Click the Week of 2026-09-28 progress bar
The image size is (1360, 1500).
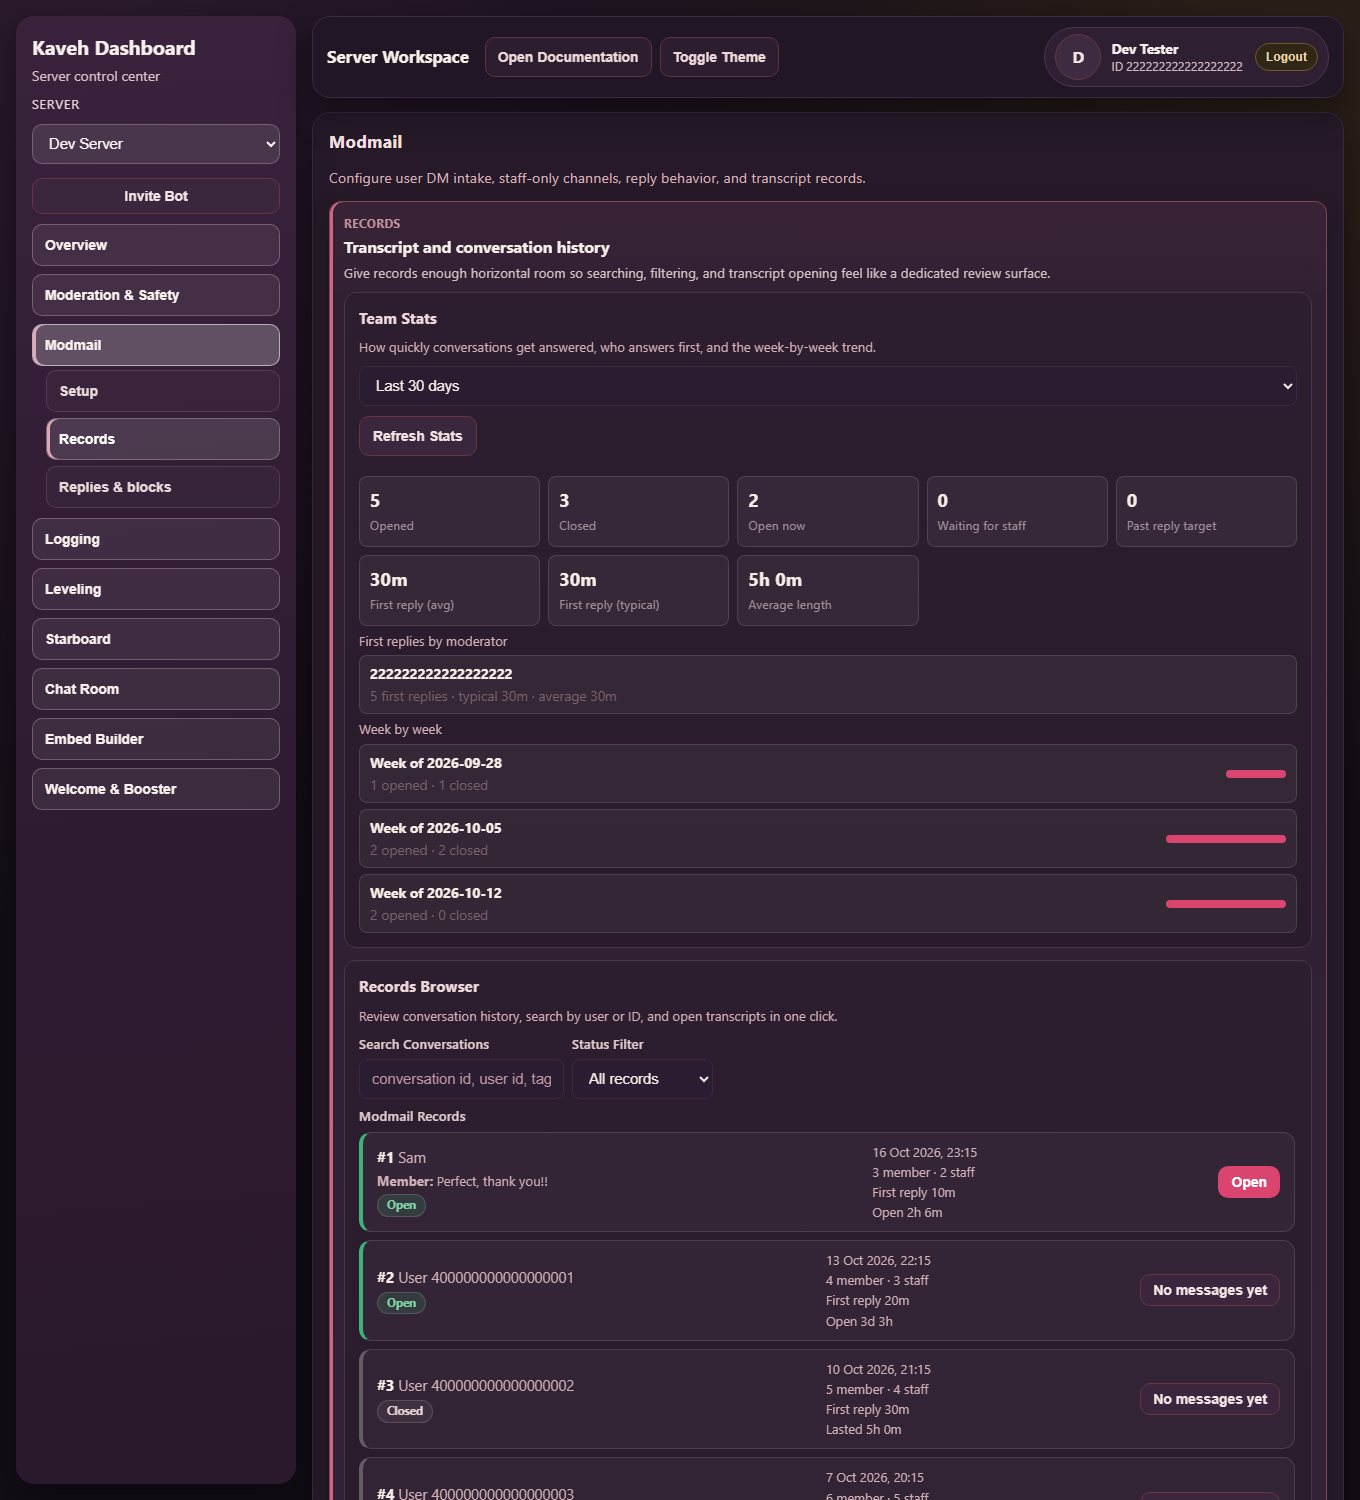pos(1256,774)
